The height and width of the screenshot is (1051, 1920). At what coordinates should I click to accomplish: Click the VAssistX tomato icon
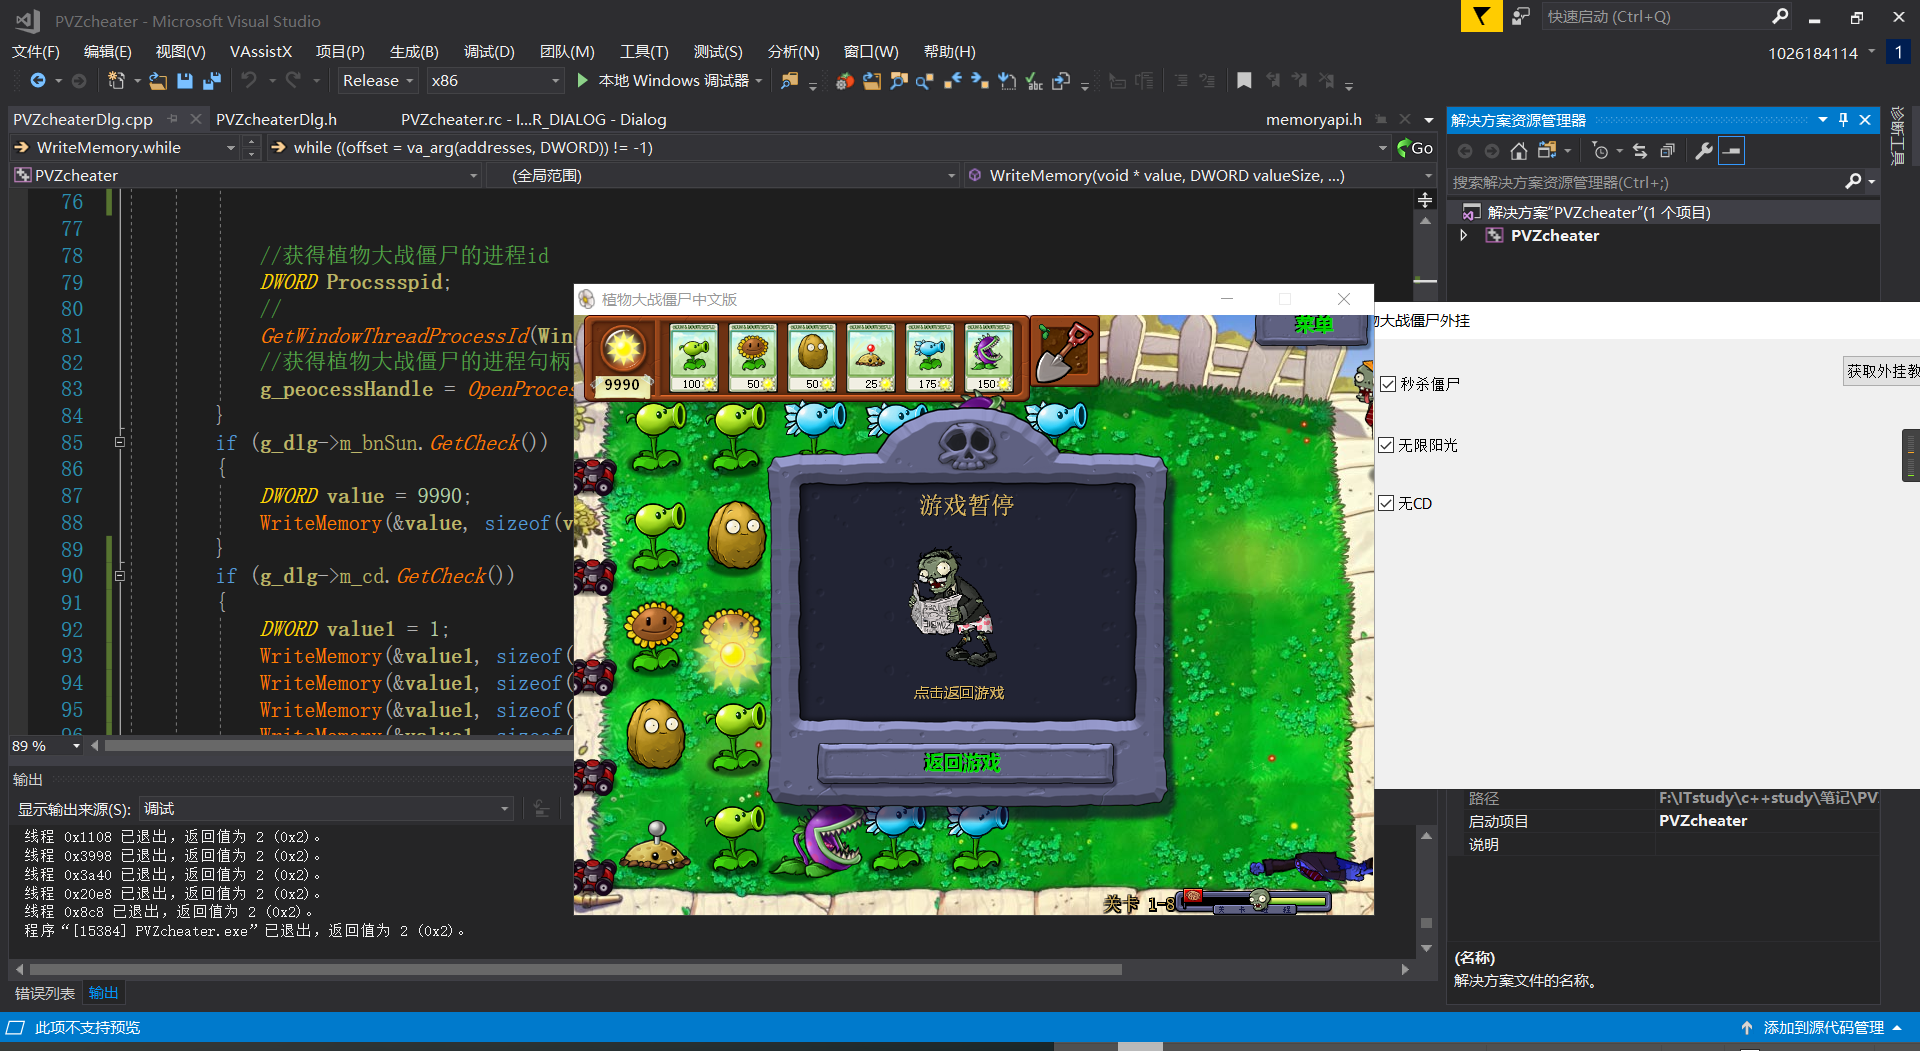tap(845, 81)
